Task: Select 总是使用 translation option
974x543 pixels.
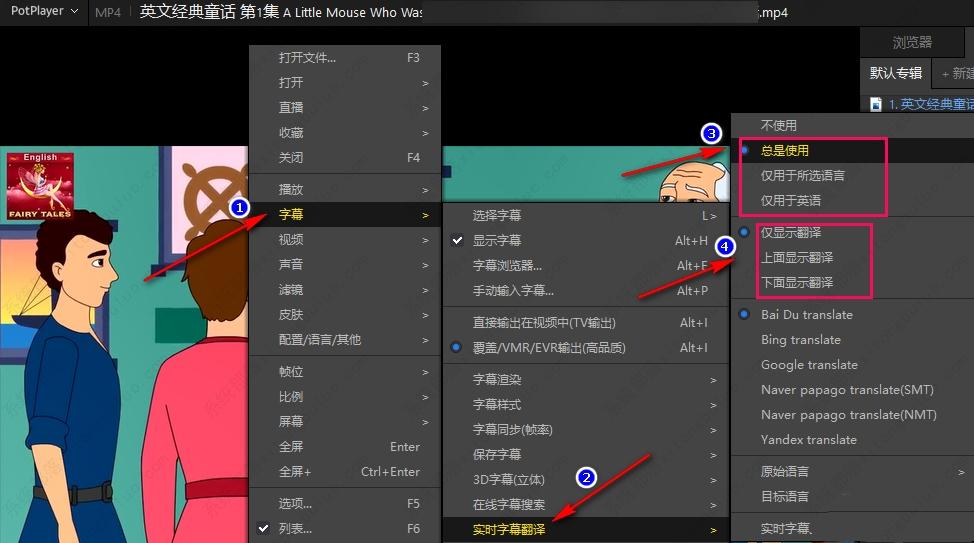Action: [853, 150]
